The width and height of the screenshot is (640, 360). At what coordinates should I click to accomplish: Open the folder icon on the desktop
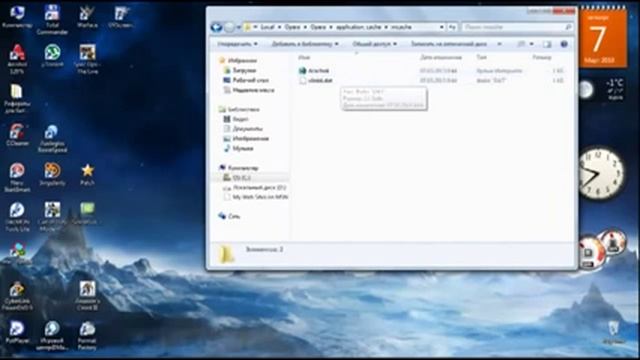click(17, 98)
